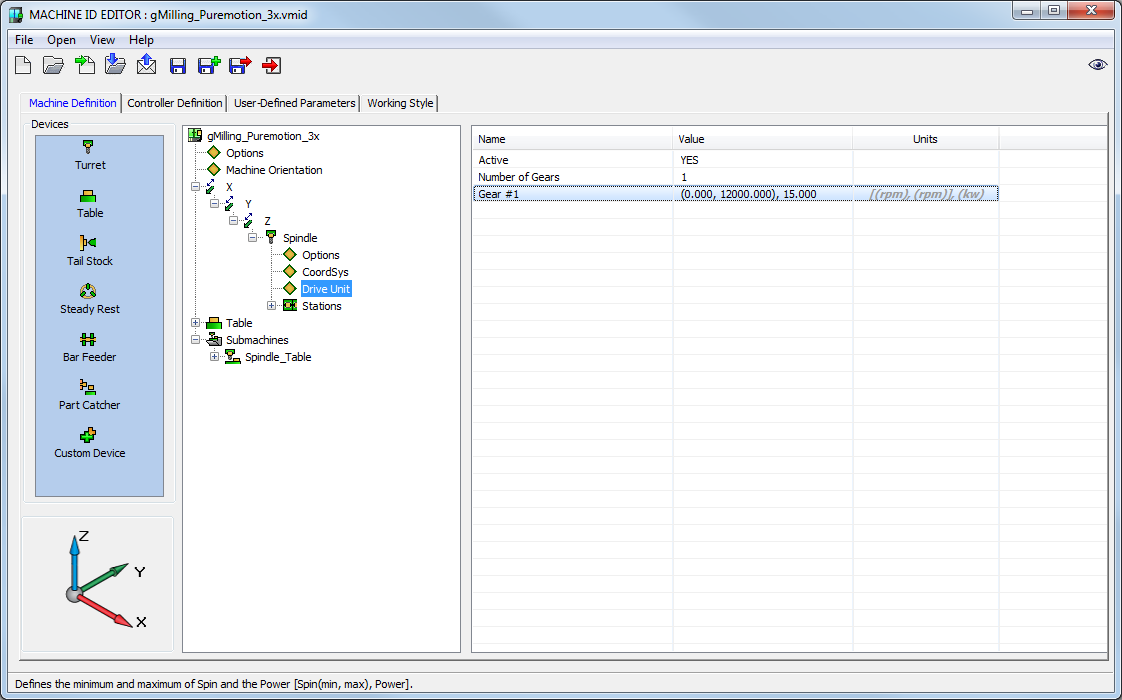1122x700 pixels.
Task: Select the Z axis tree item
Action: (268, 221)
